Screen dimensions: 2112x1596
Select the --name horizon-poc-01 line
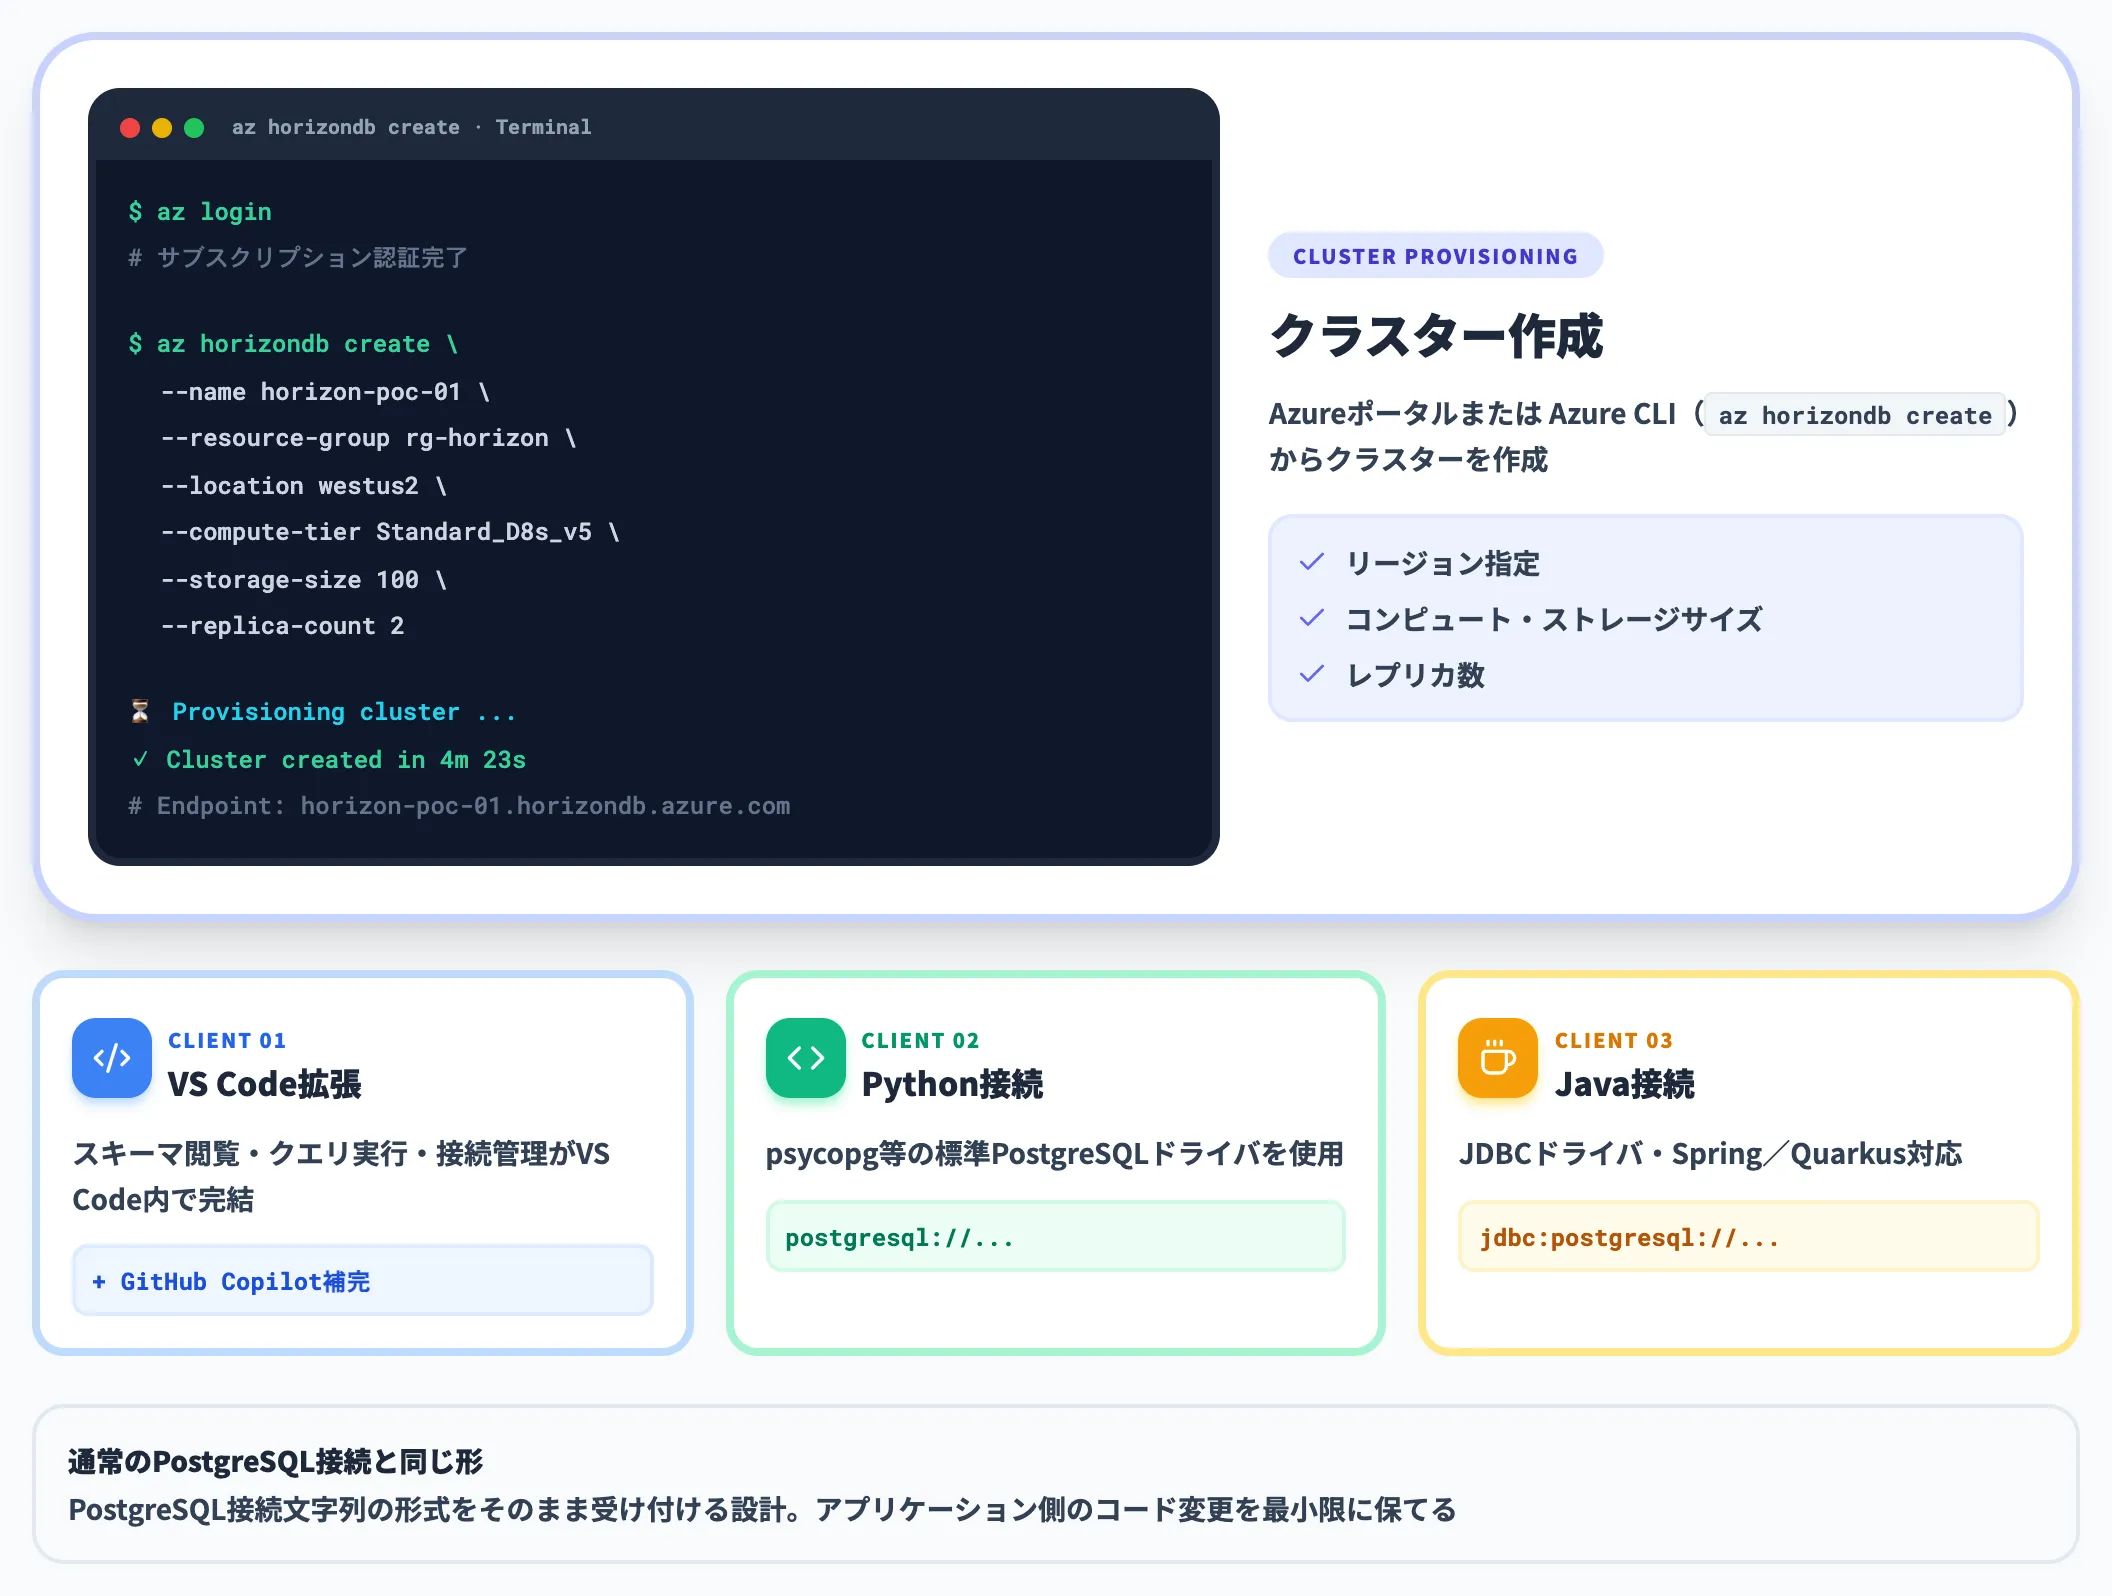point(325,391)
